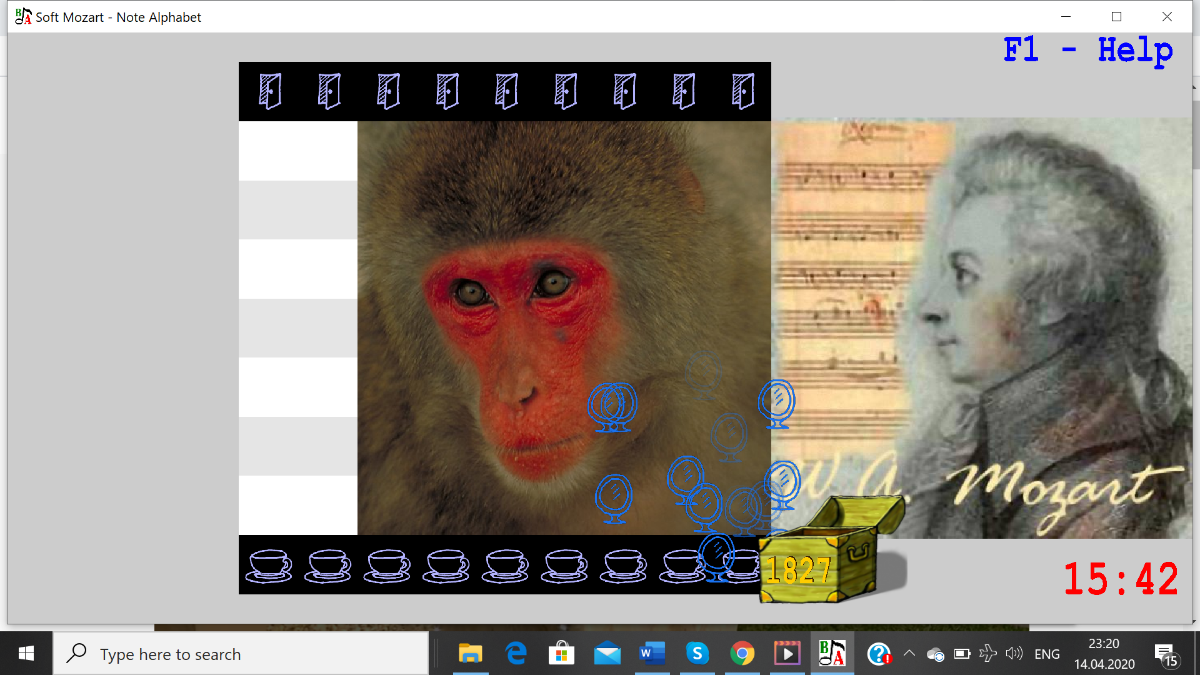Click the Soft Mozart title bar app icon
The height and width of the screenshot is (675, 1200).
click(23, 17)
